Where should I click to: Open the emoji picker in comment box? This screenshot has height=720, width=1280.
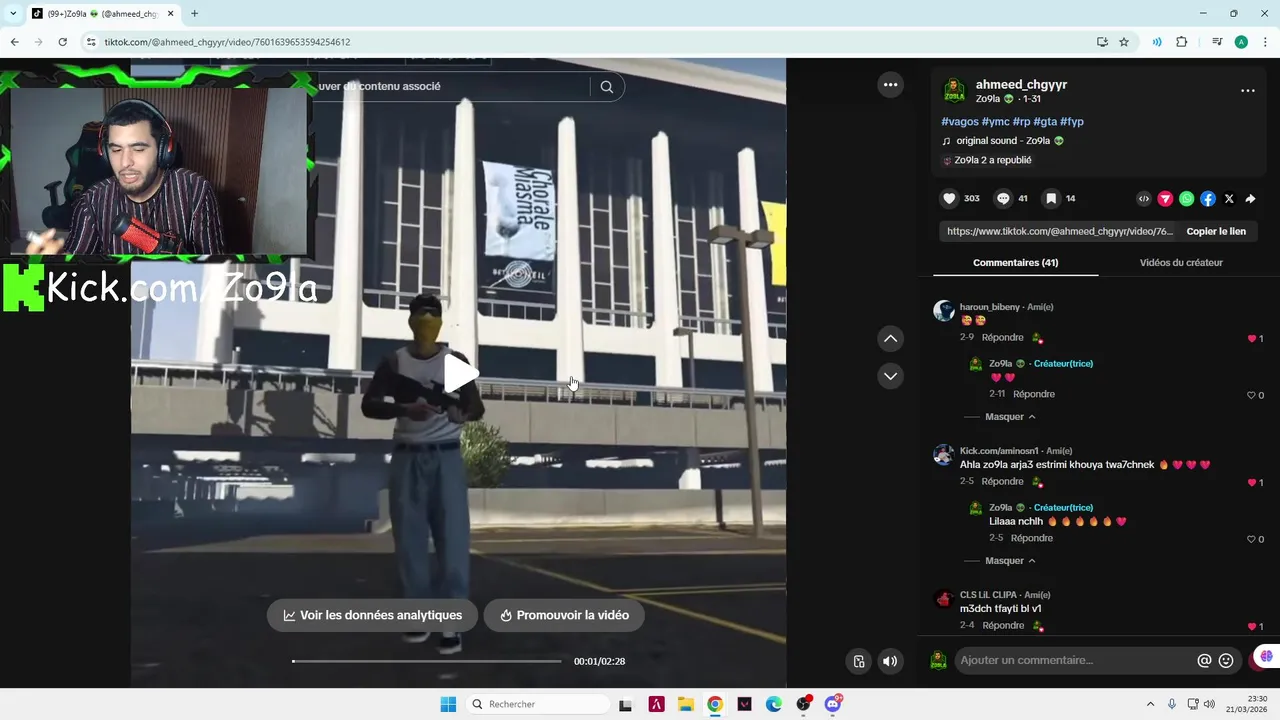pyautogui.click(x=1226, y=660)
